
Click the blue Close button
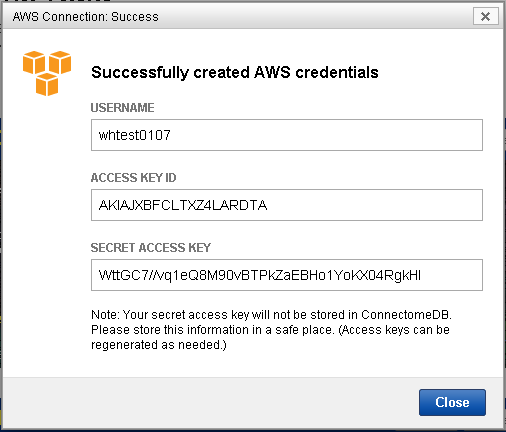pos(452,402)
